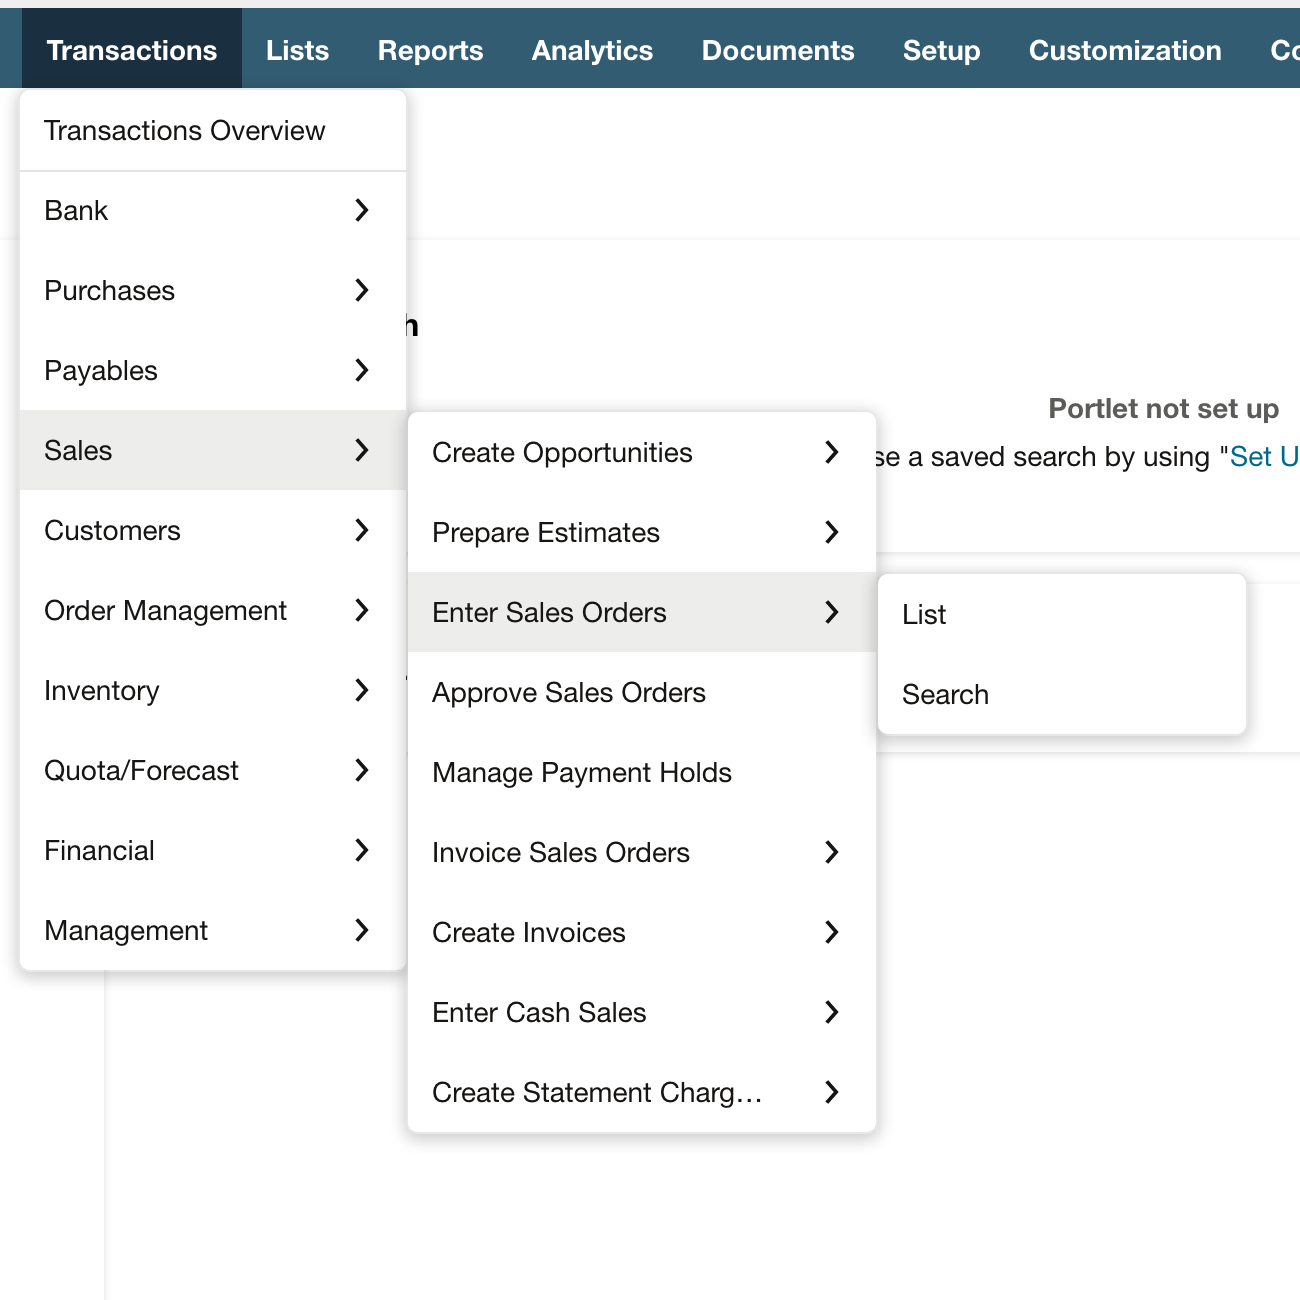Expand Invoice Sales Orders submenu arrow
The image size is (1300, 1300).
click(x=832, y=852)
